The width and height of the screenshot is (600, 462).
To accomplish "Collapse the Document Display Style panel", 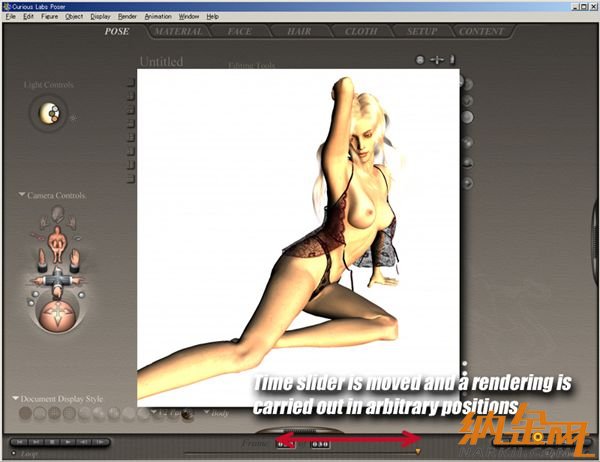I will [x=15, y=399].
